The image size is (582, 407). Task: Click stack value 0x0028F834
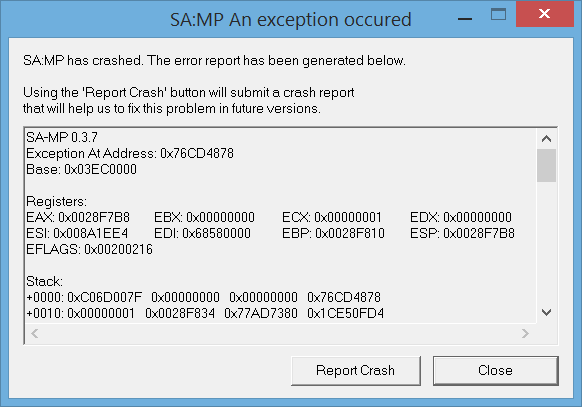[x=180, y=313]
